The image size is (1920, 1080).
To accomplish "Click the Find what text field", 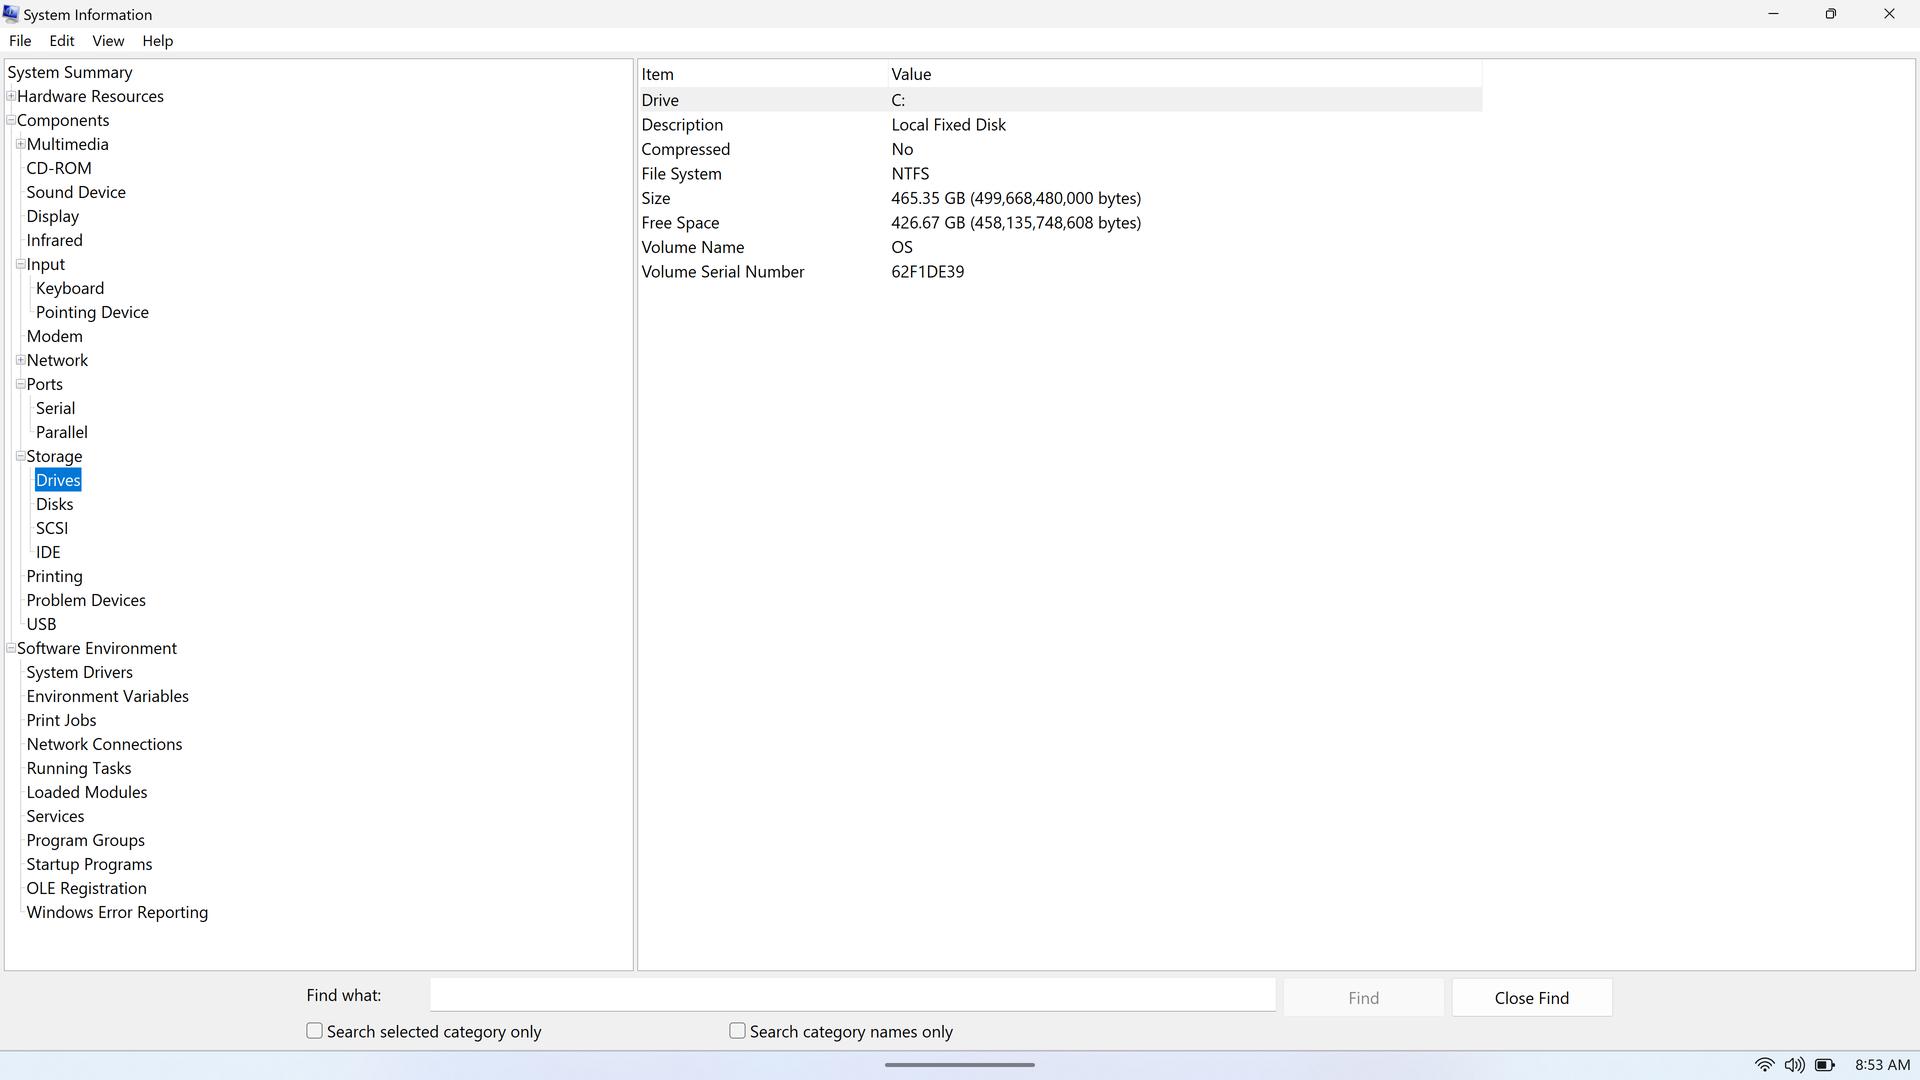I will coord(852,995).
